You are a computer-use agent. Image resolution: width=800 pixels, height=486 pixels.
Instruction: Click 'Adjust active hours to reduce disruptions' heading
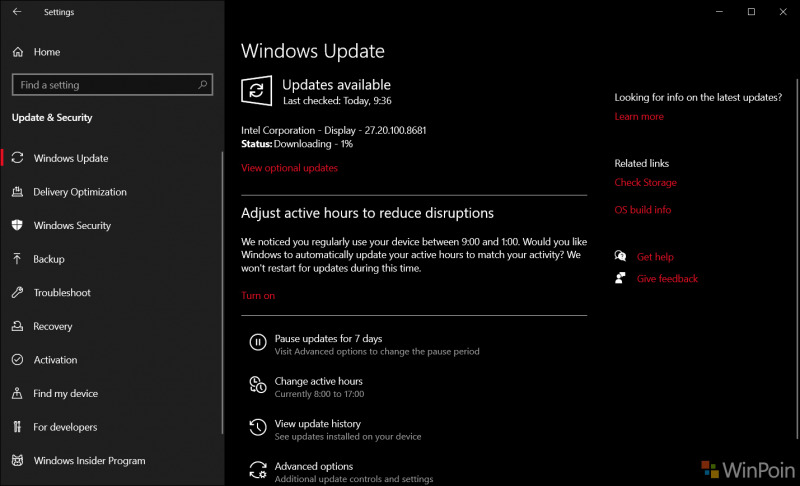point(367,213)
